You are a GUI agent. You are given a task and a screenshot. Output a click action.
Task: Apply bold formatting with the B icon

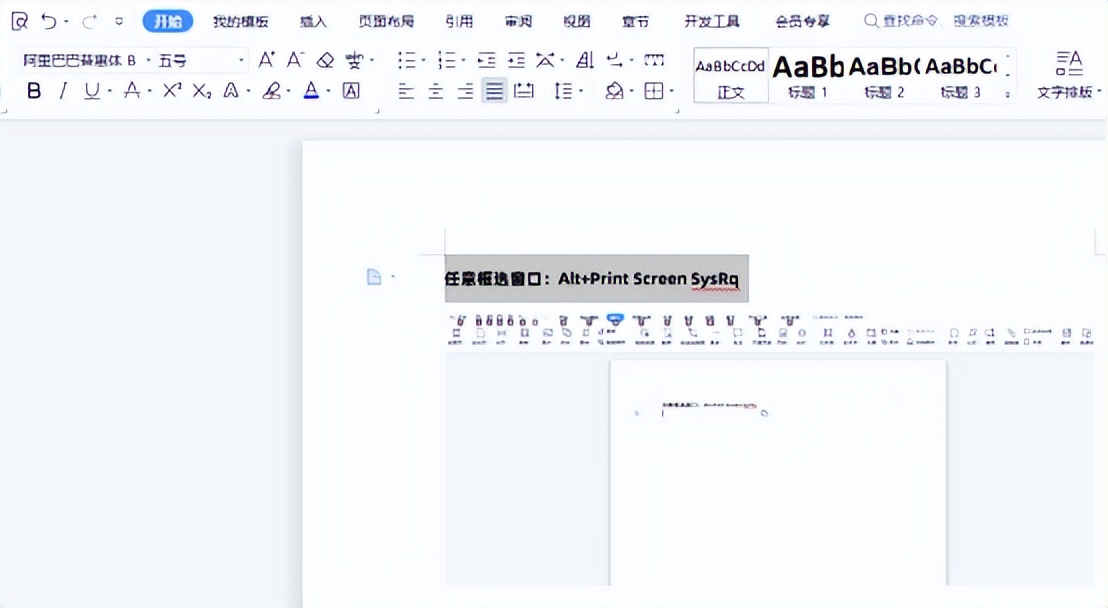(33, 90)
